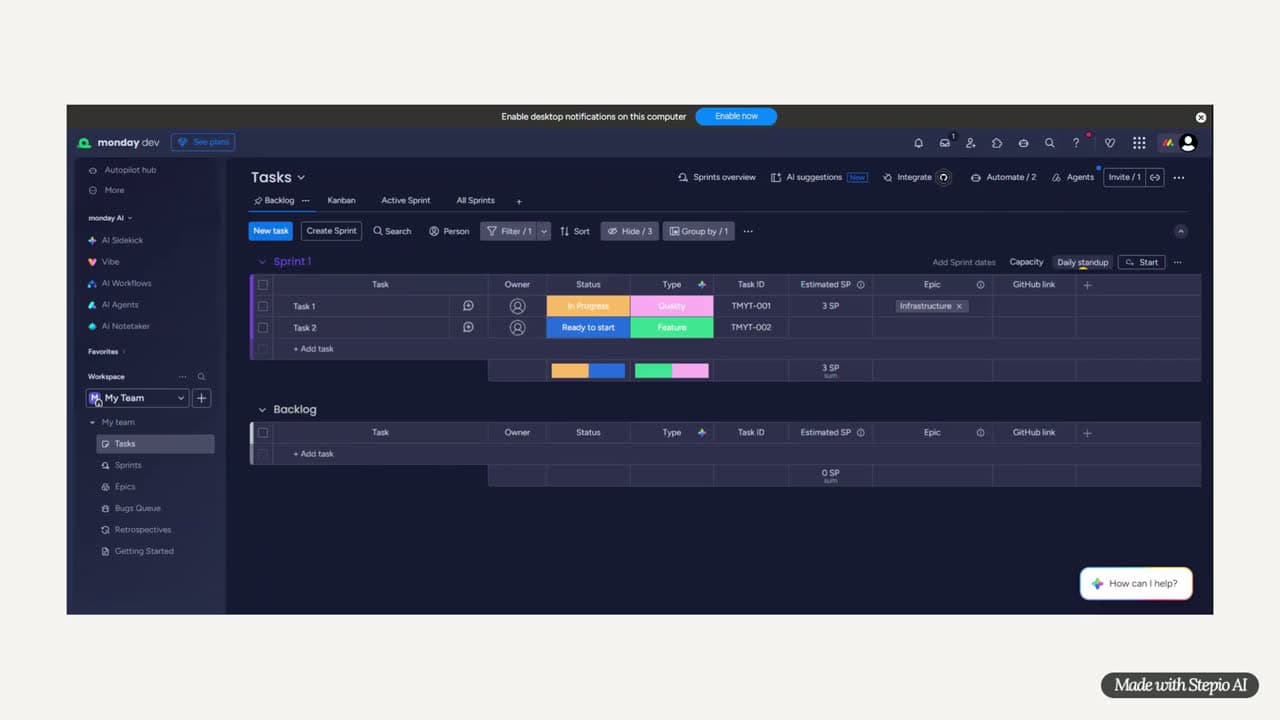1280x720 pixels.
Task: Open Sprints board in sidebar
Action: click(x=128, y=466)
